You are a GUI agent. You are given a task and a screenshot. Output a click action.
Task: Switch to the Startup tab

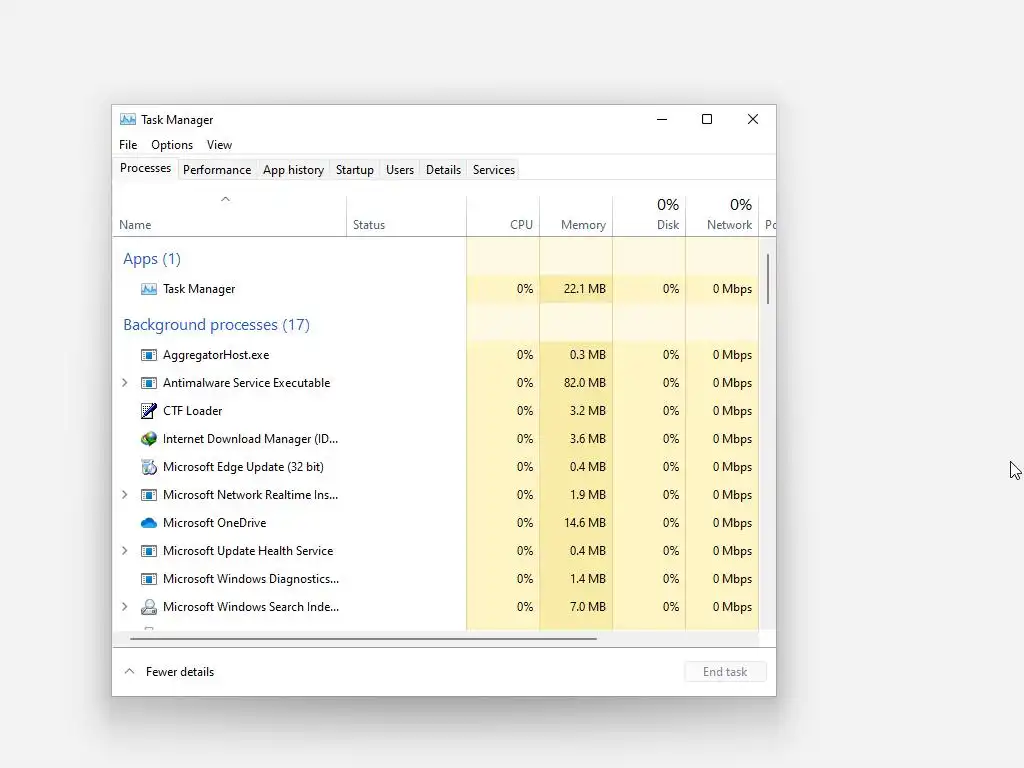(355, 170)
